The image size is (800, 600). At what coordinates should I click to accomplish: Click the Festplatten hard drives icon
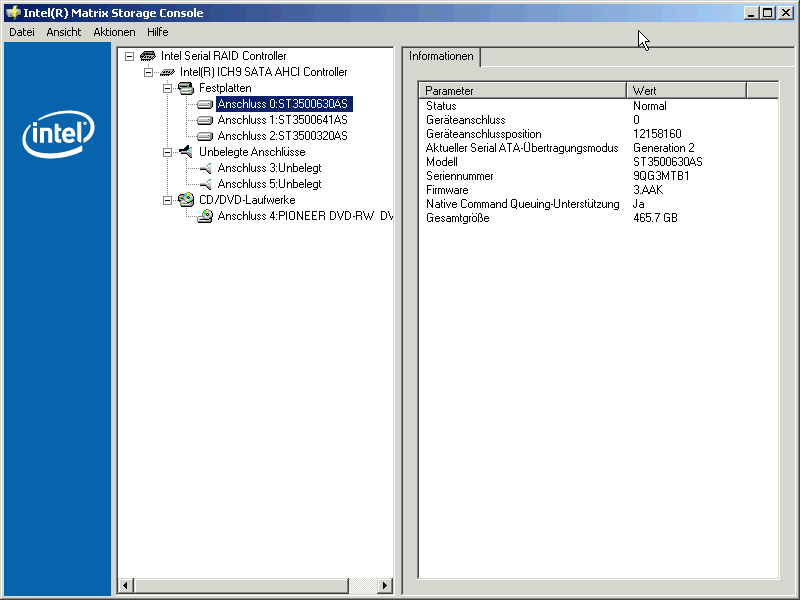click(x=186, y=88)
